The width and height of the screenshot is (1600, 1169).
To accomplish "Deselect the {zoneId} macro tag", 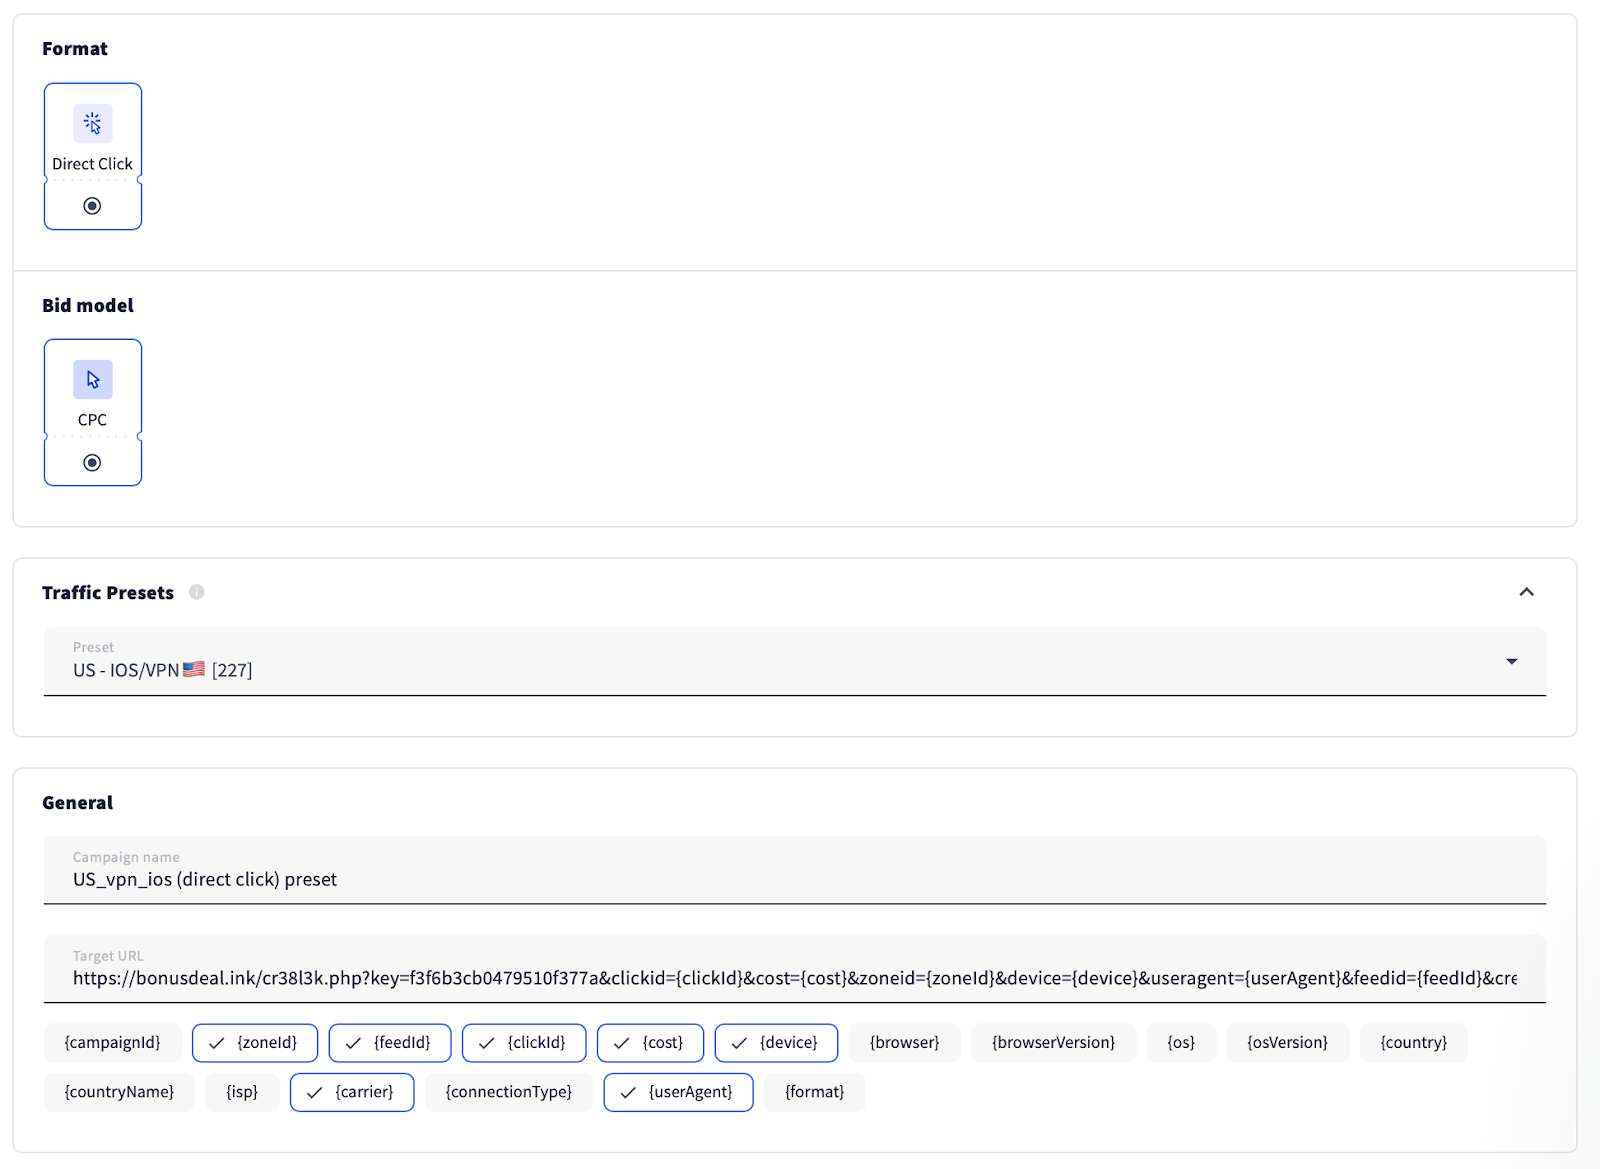I will [x=255, y=1042].
